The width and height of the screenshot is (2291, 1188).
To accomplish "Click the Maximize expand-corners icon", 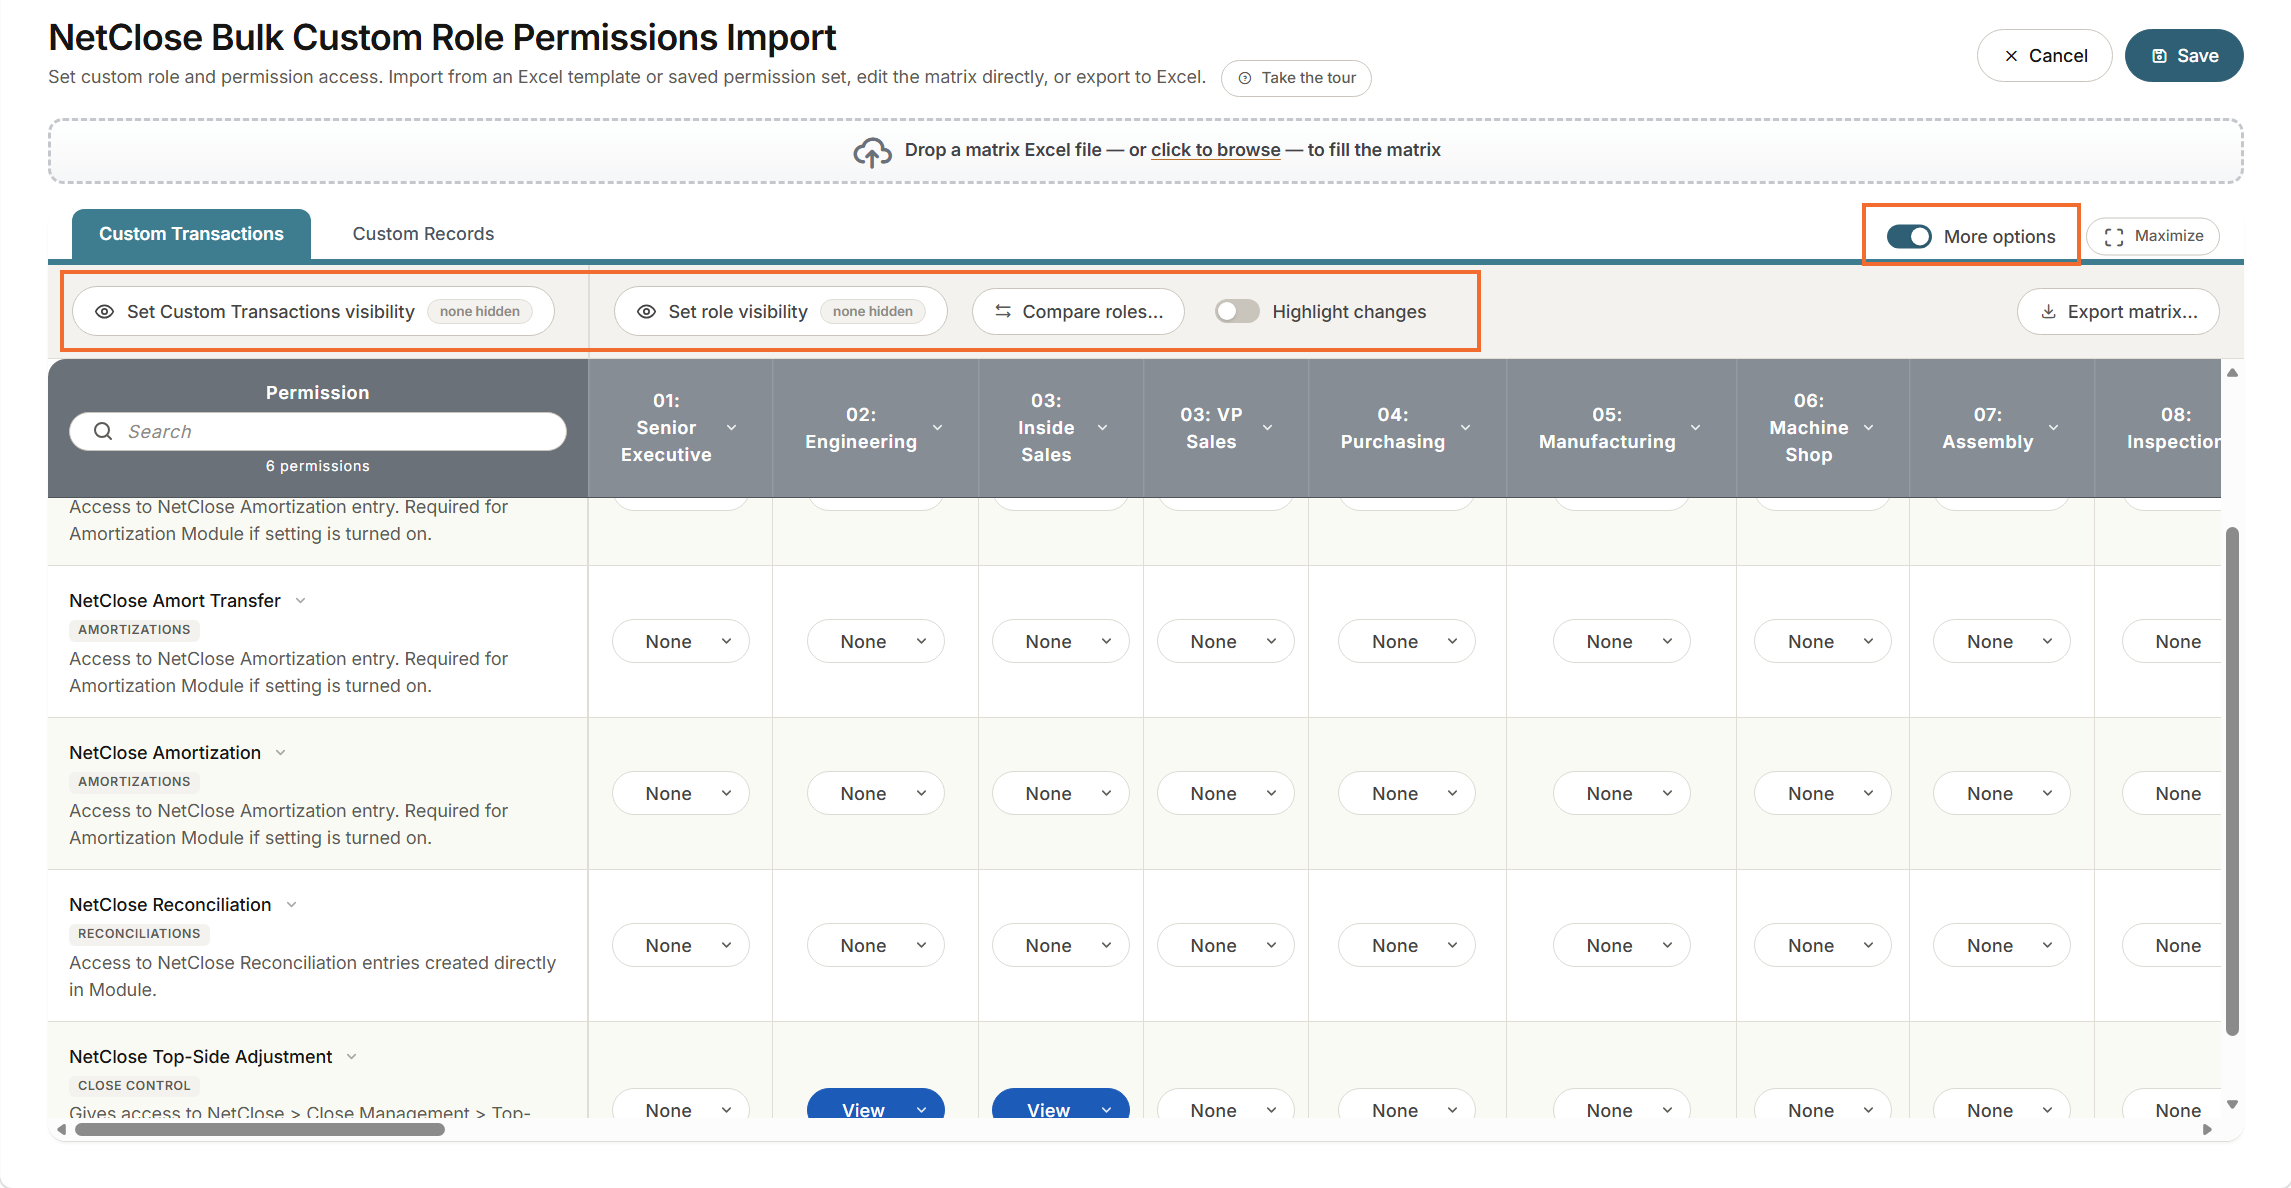I will (2114, 237).
